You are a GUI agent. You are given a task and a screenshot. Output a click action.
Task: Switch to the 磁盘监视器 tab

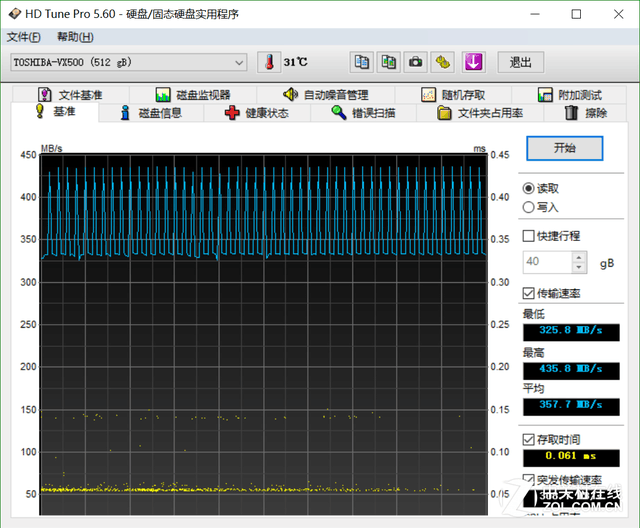(193, 95)
